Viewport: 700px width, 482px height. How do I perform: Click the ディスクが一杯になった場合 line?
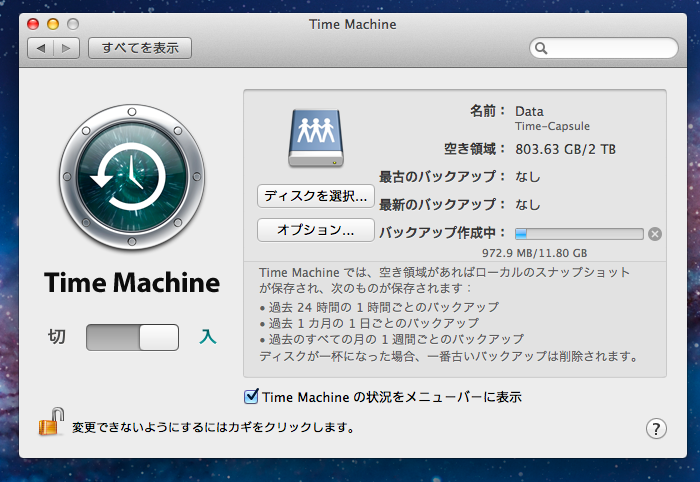point(449,356)
